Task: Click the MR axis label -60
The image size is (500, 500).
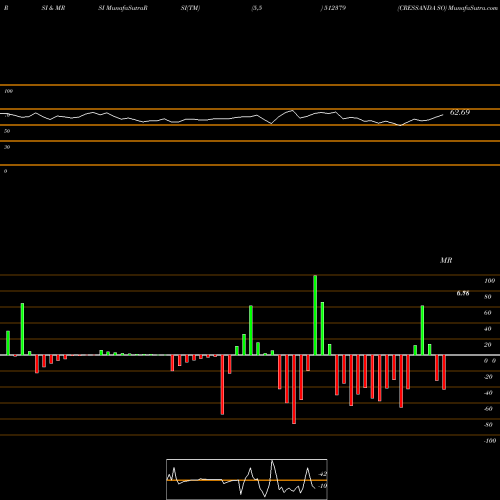Action: tap(488, 409)
